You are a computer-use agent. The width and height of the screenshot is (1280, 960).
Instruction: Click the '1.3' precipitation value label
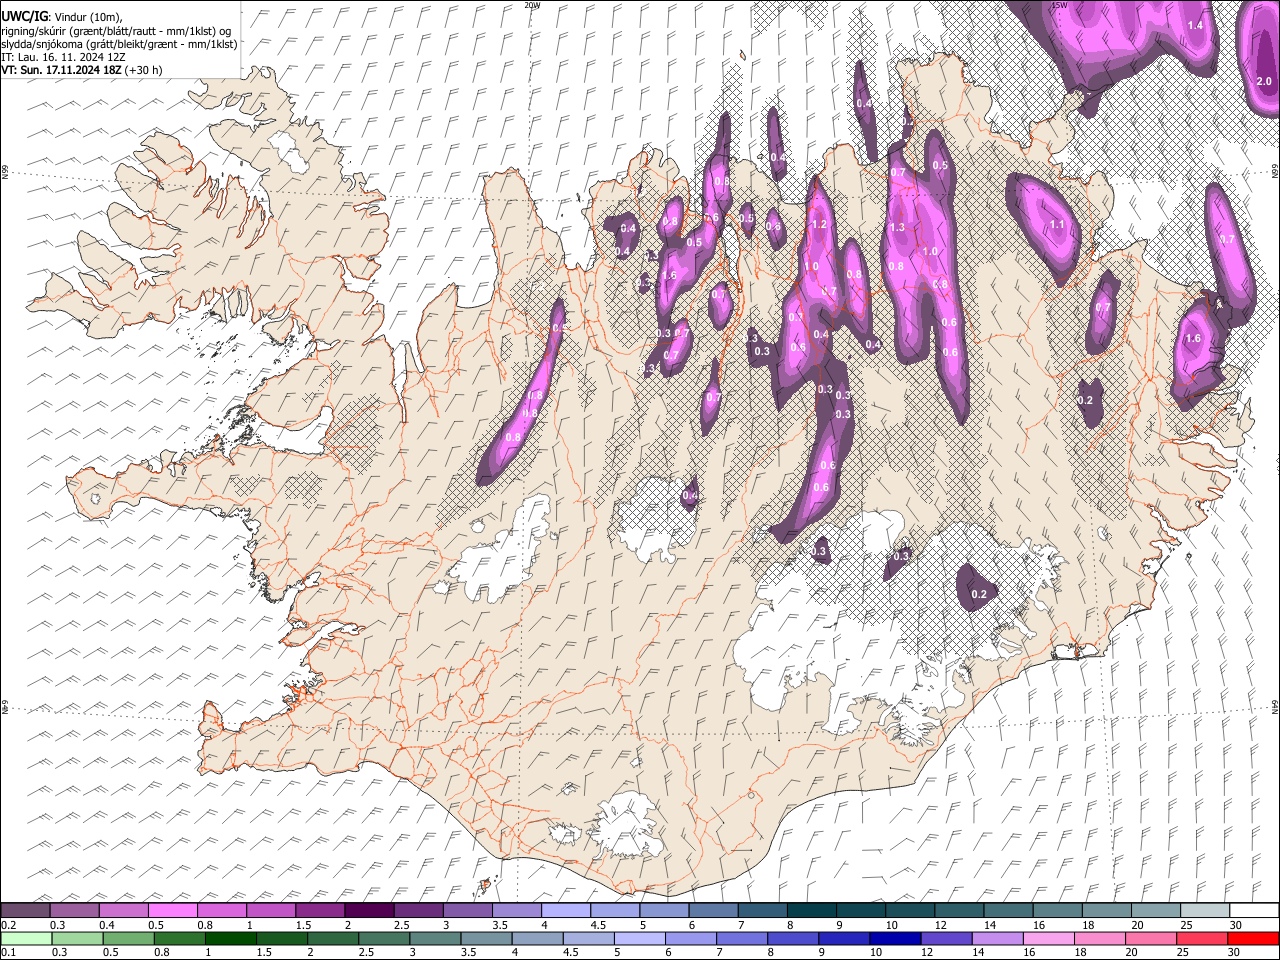[897, 227]
